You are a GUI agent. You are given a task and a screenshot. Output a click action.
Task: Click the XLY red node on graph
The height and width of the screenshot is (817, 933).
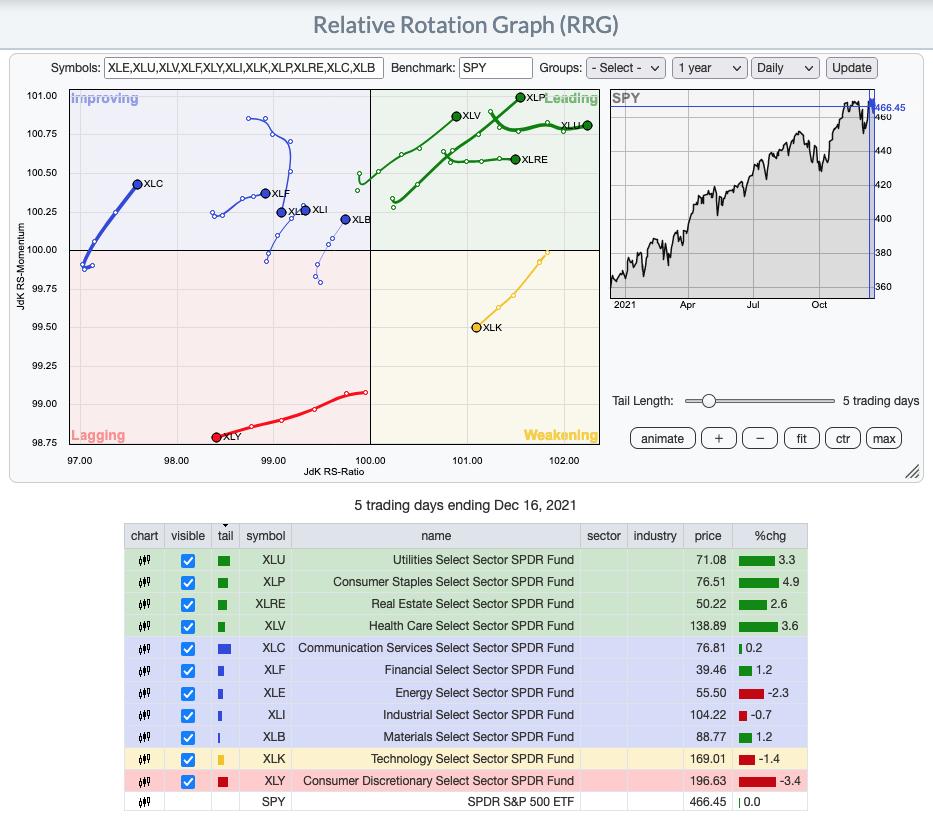(217, 437)
